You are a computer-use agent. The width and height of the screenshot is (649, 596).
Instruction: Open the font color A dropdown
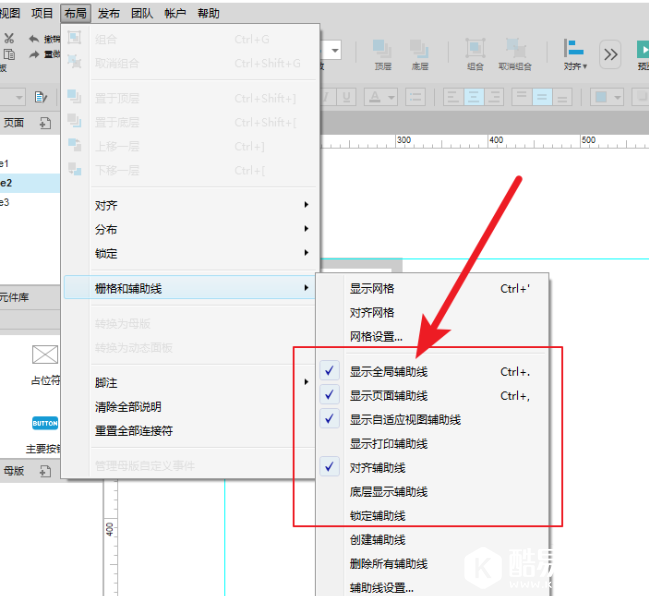[380, 97]
